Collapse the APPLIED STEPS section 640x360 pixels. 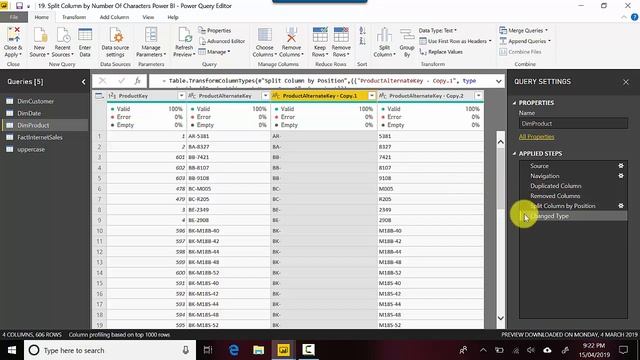[x=514, y=154]
